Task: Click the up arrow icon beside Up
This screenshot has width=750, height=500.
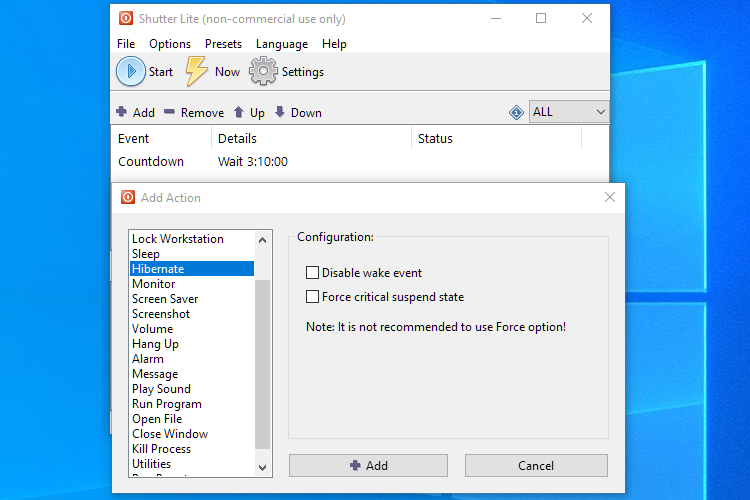Action: coord(239,112)
